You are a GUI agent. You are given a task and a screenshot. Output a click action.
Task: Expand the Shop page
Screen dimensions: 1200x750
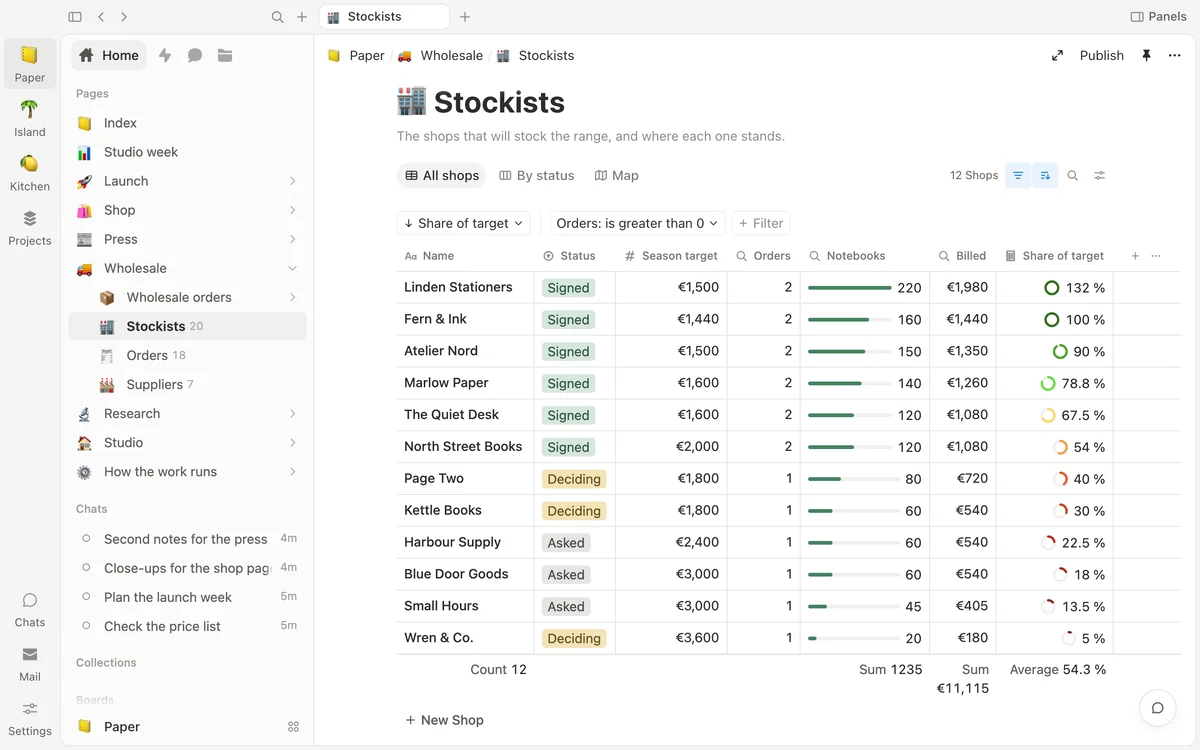coord(292,210)
